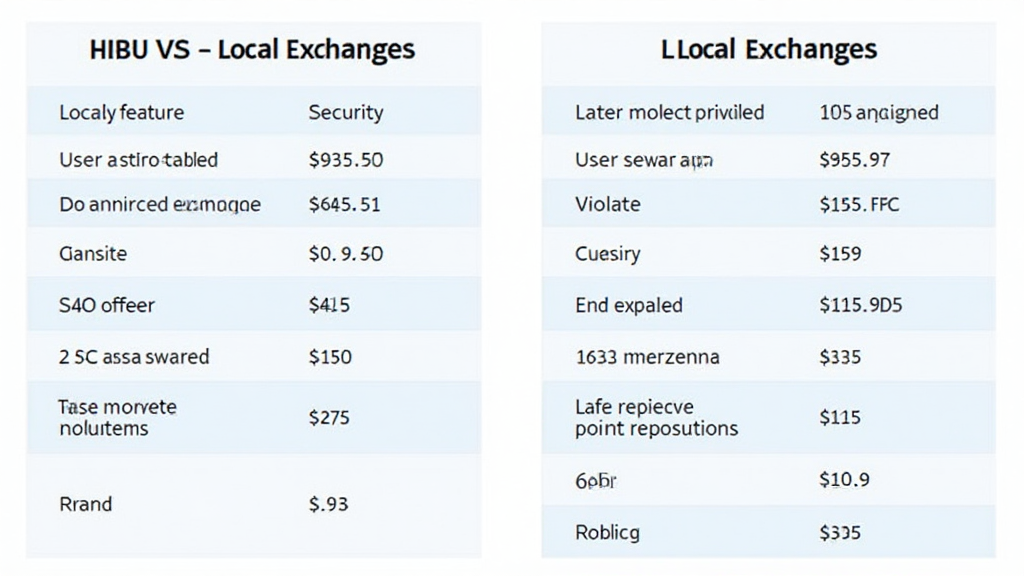Select the "1633 merzenna" row label

(647, 357)
